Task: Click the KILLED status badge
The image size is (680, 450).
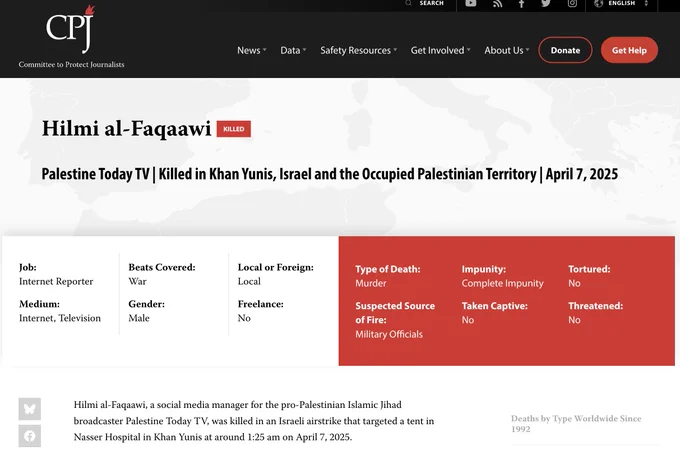Action: [234, 129]
